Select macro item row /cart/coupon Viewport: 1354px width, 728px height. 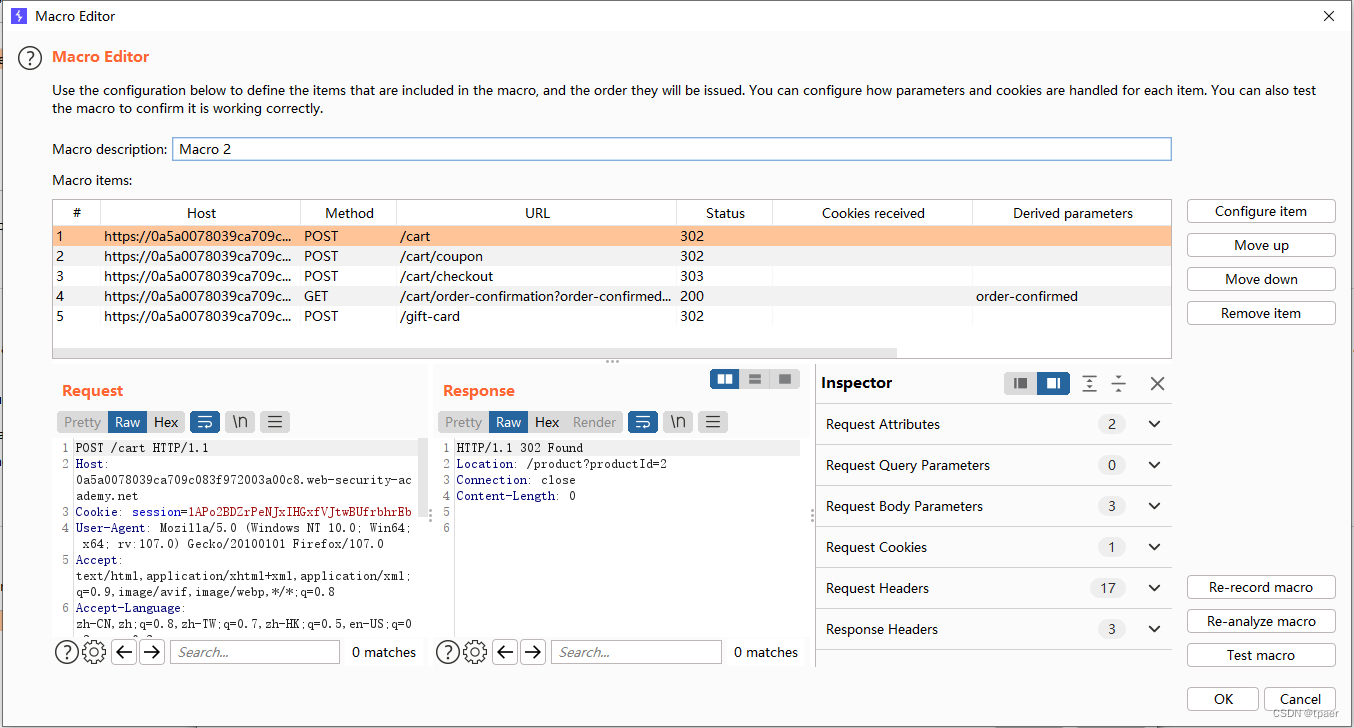(x=611, y=256)
